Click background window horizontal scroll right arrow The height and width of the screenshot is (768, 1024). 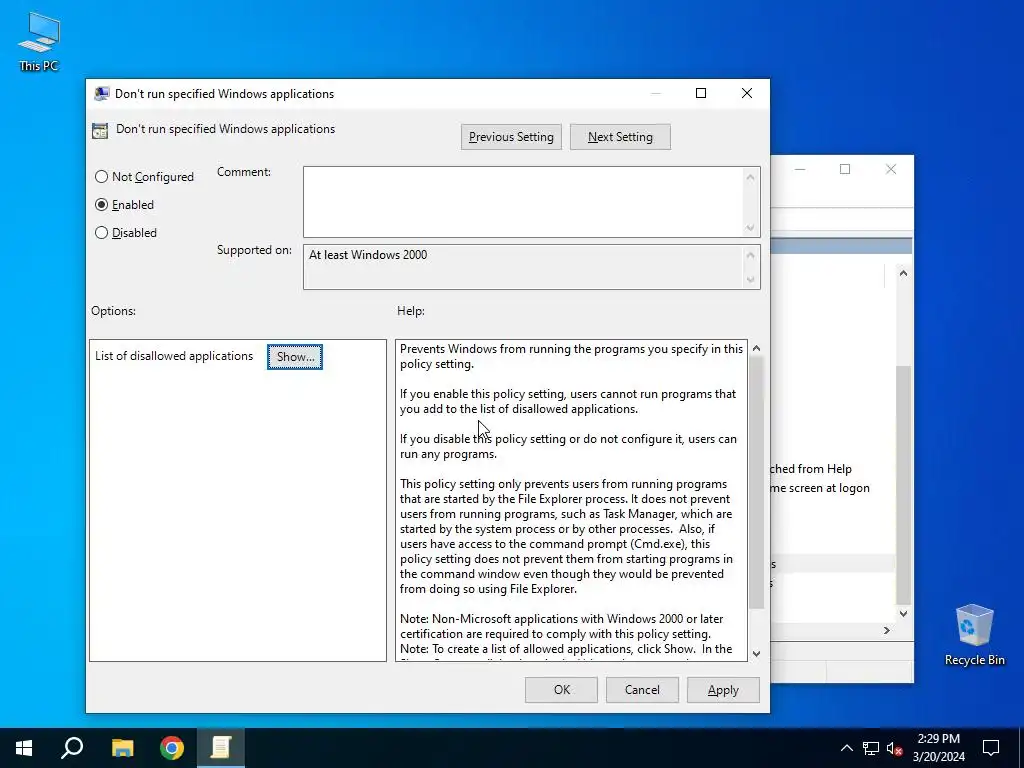[x=886, y=630]
